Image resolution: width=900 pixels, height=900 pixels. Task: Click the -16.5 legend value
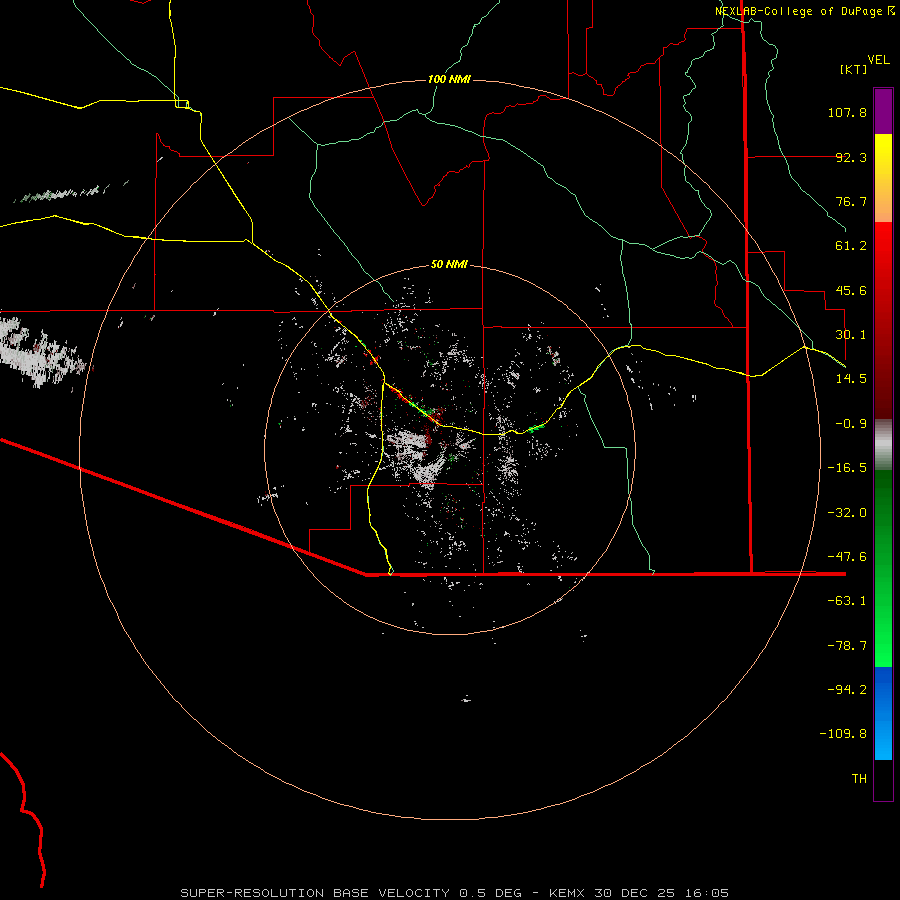pyautogui.click(x=847, y=468)
